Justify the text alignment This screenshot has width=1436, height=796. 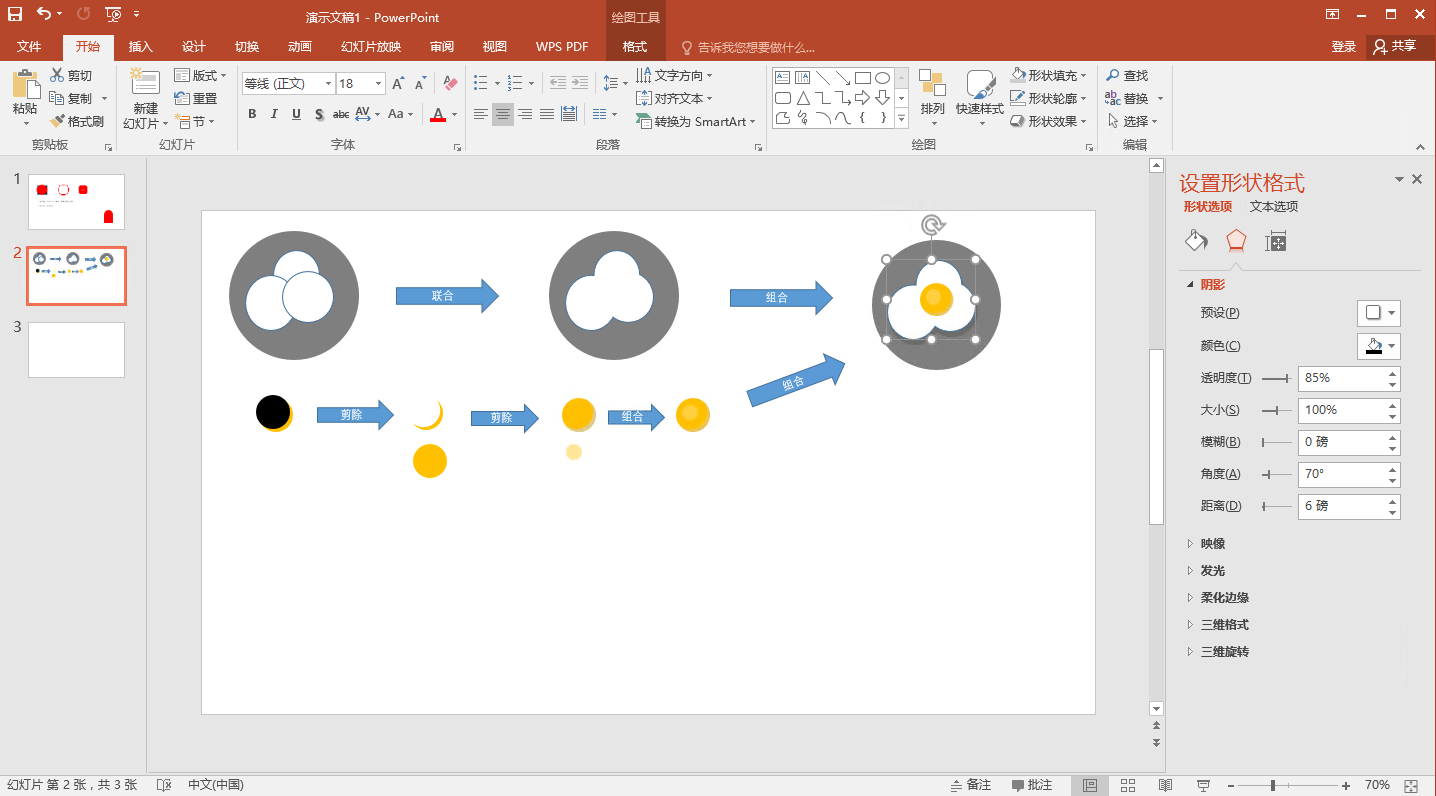547,114
